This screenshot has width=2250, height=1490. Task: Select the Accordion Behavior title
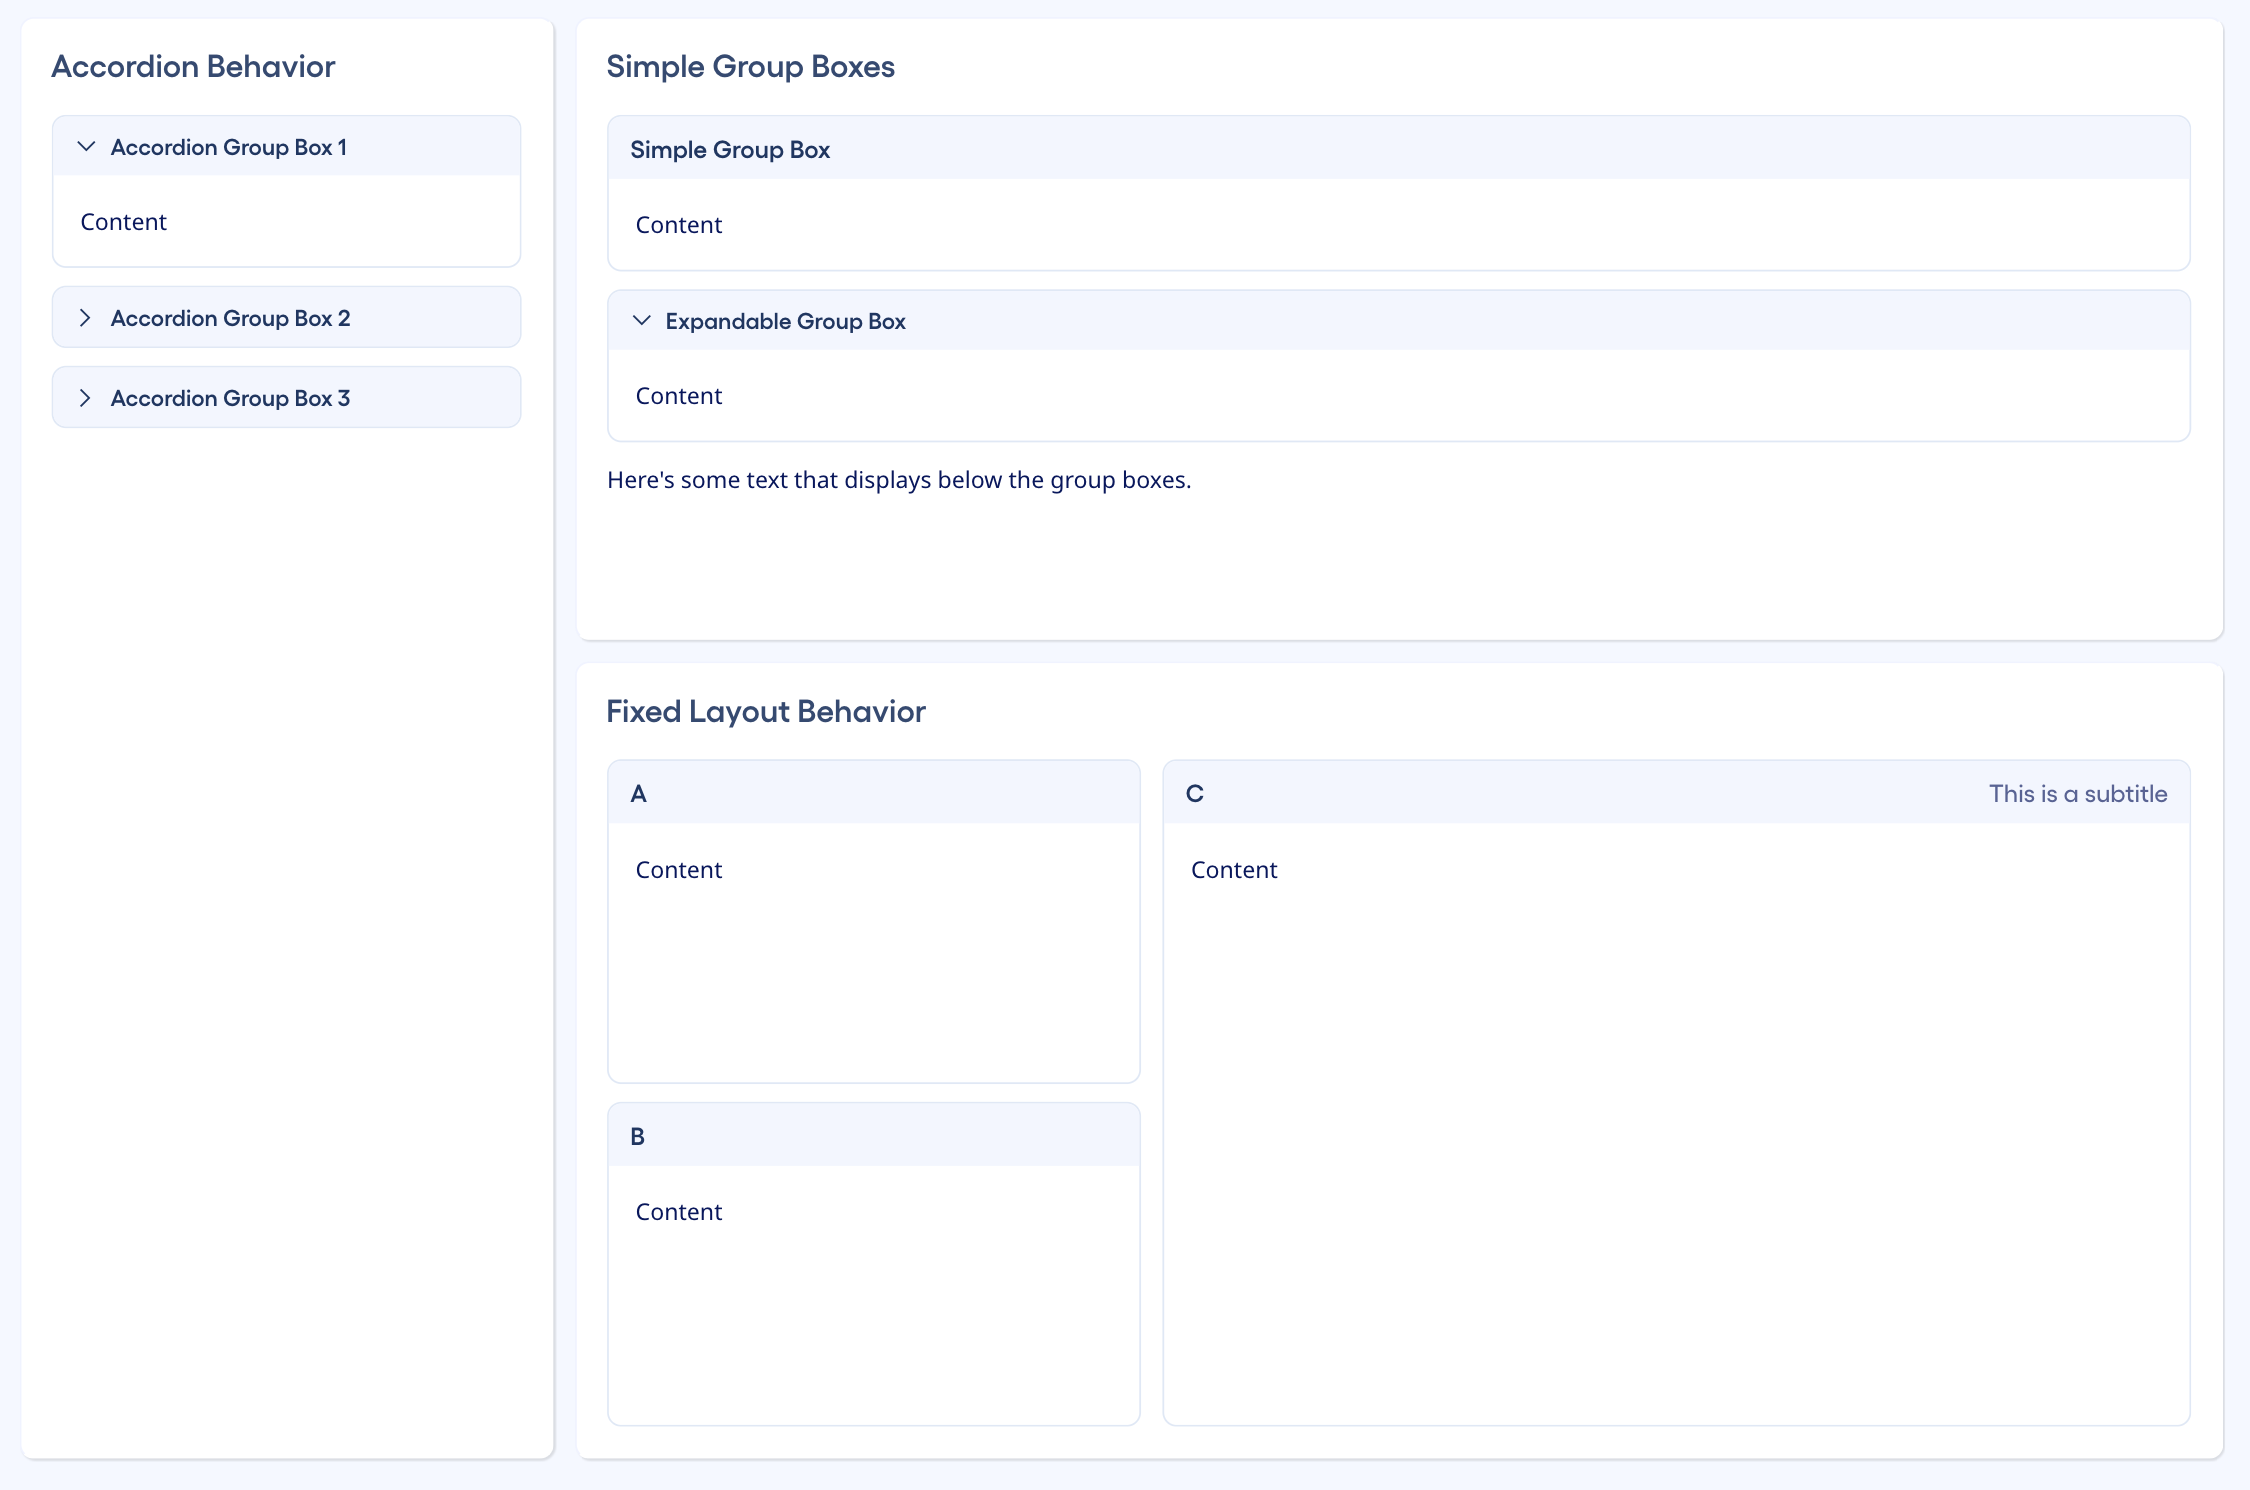(x=193, y=66)
